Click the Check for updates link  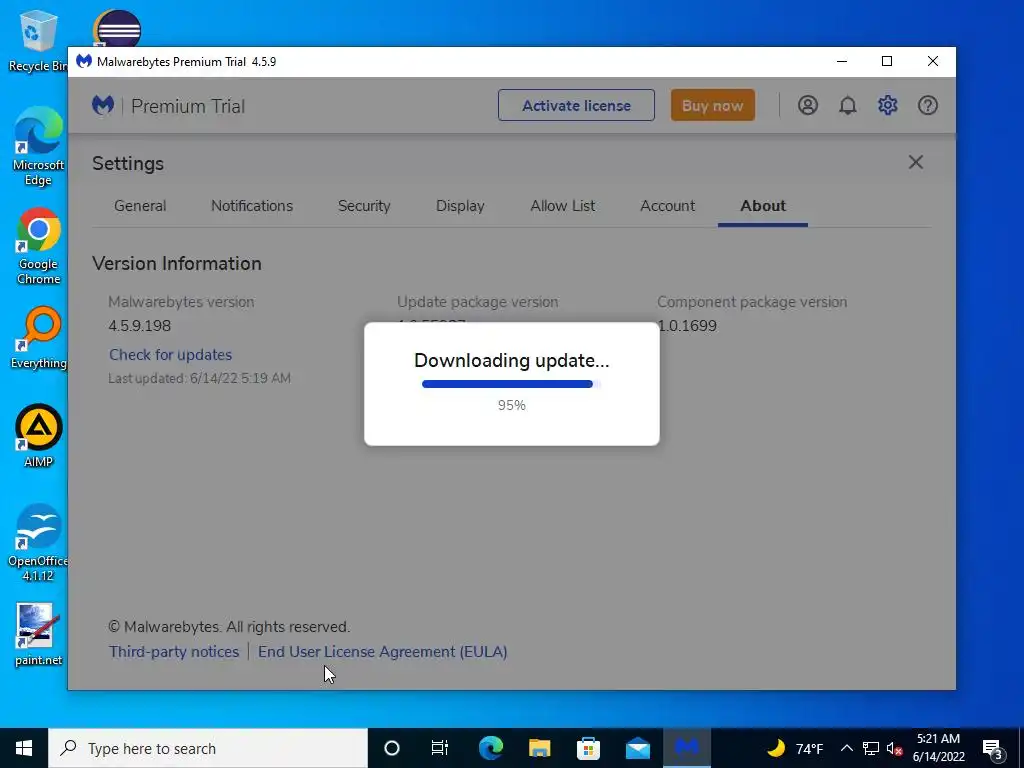(170, 355)
